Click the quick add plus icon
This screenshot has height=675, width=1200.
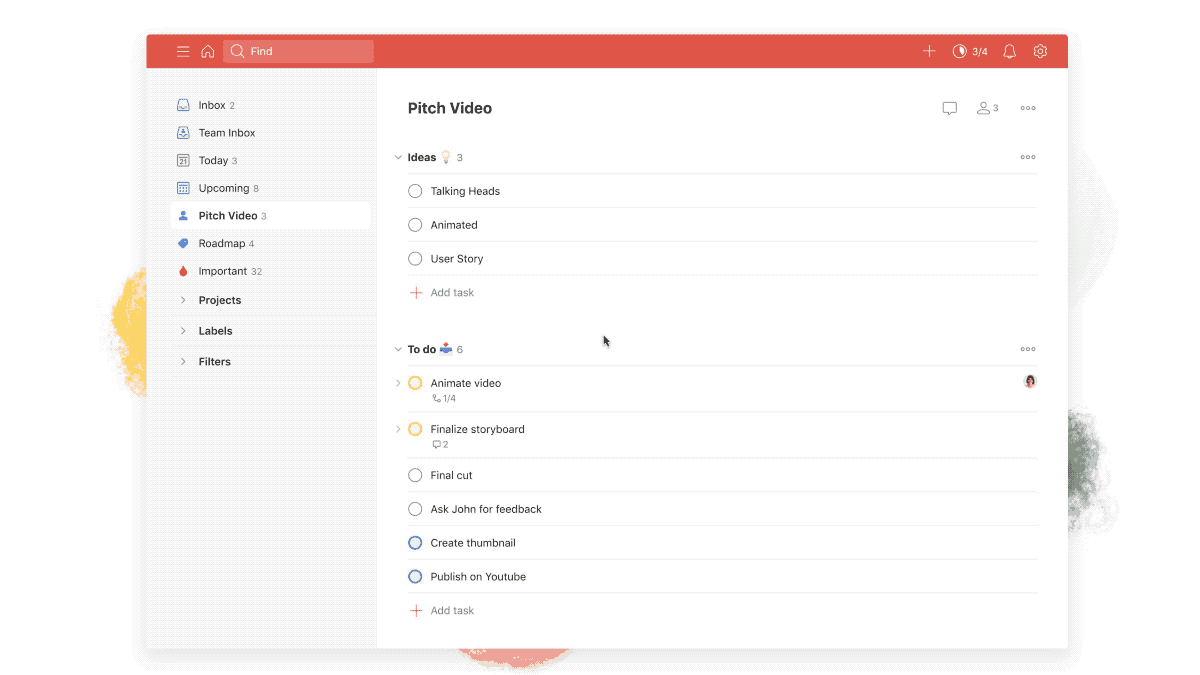[929, 51]
